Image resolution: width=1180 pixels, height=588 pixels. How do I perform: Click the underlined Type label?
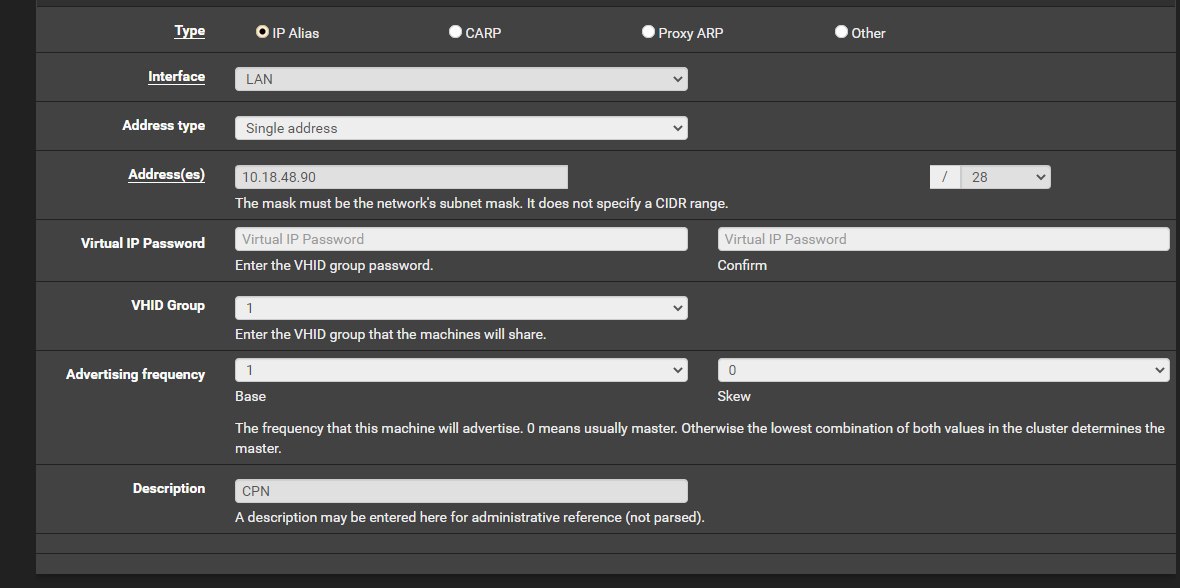[x=190, y=31]
